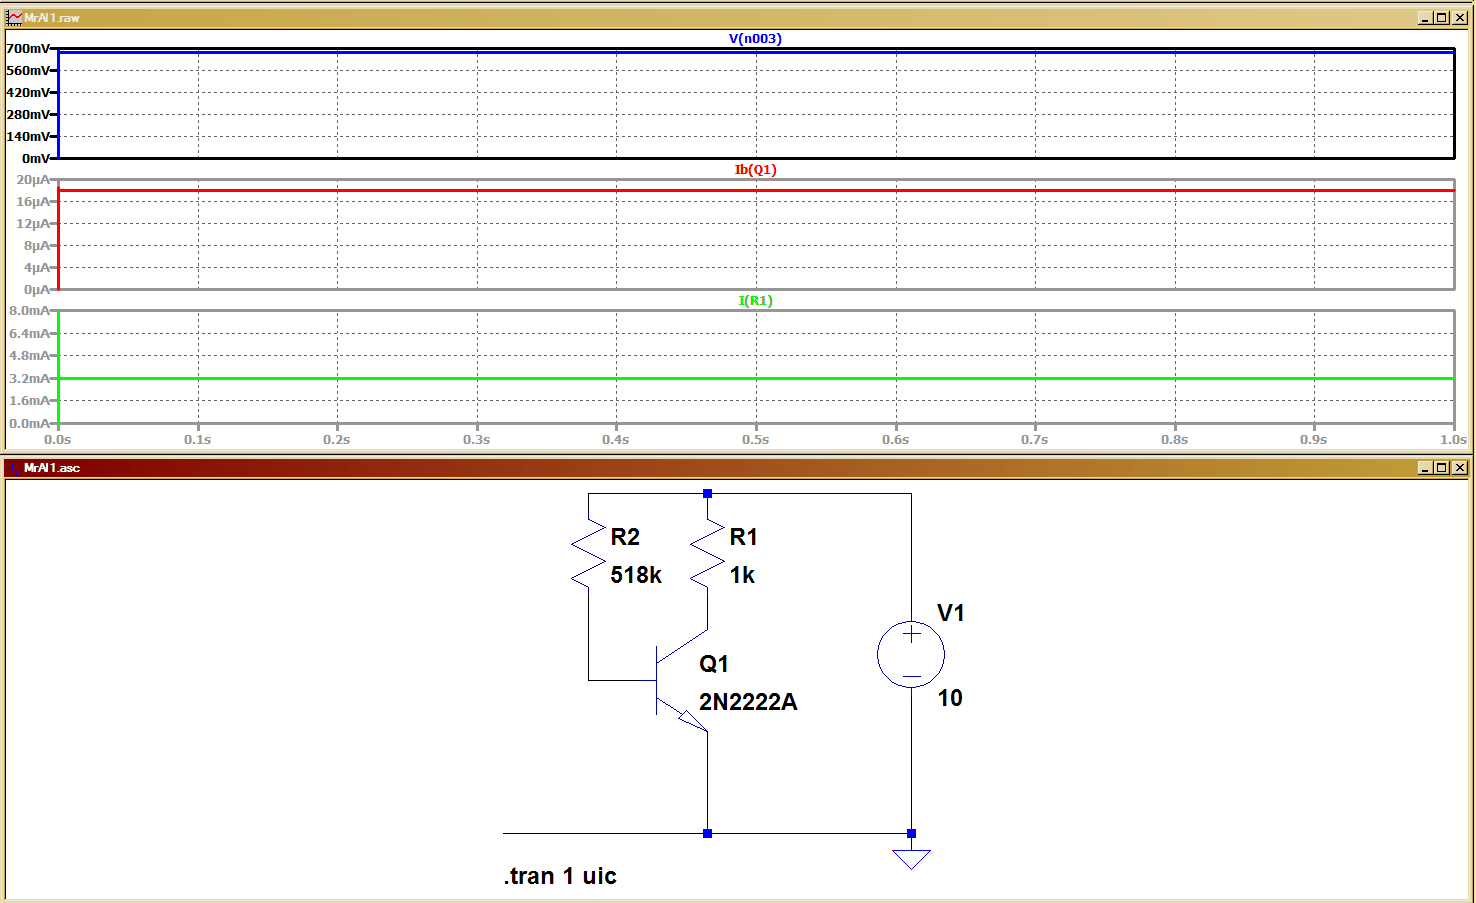Click the 560mV axis label

coord(27,70)
